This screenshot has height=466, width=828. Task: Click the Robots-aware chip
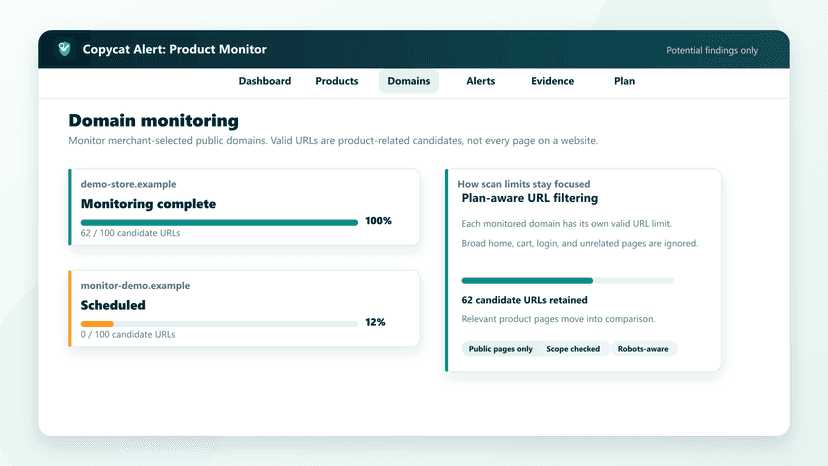[x=643, y=349]
